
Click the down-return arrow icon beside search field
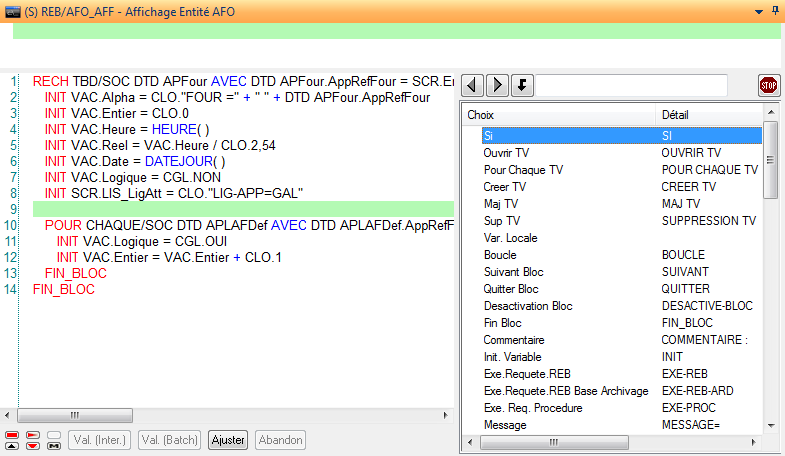[x=522, y=85]
